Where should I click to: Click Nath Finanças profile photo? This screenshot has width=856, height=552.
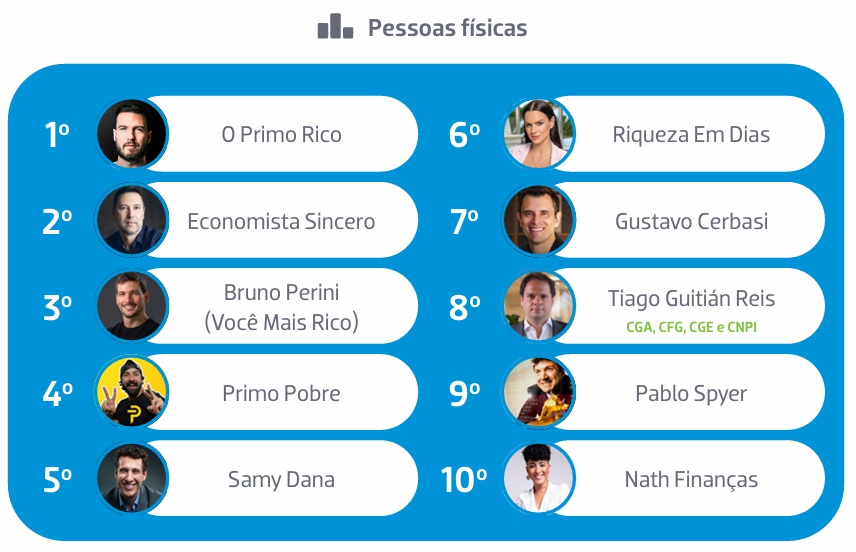(x=539, y=478)
